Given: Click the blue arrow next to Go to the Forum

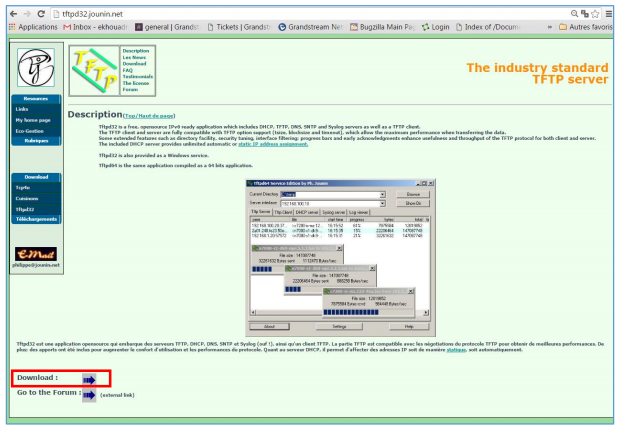Looking at the screenshot, I should point(89,395).
